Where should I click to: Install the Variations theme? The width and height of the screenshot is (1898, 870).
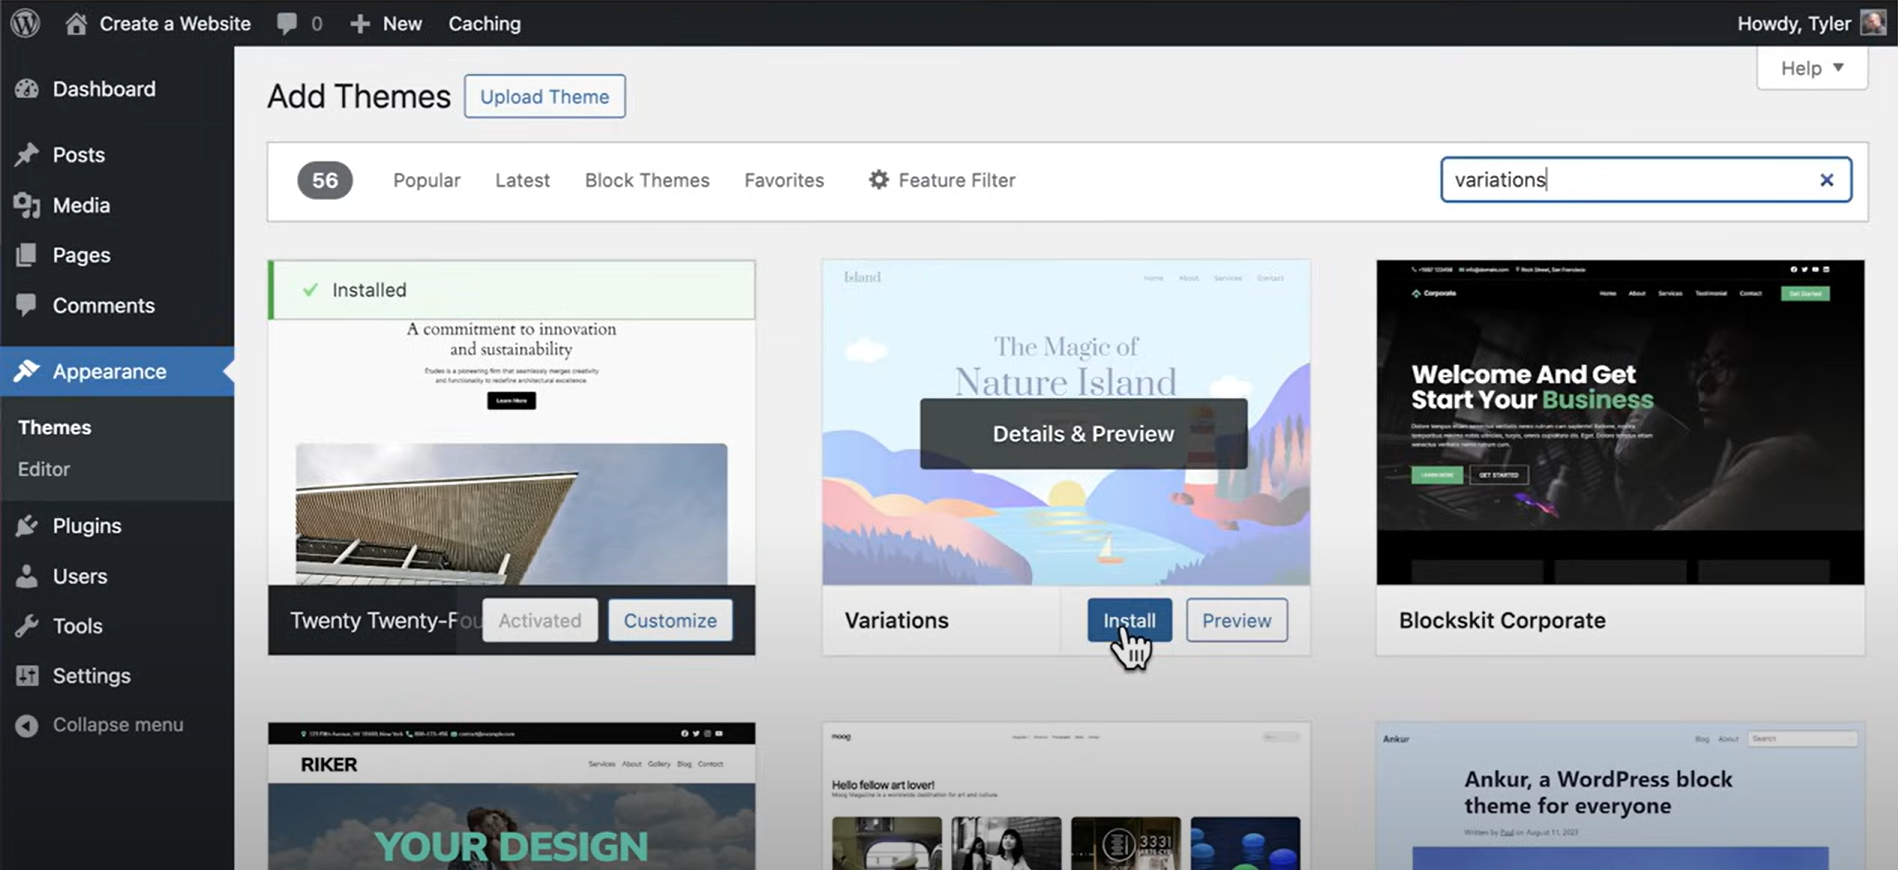click(1129, 620)
